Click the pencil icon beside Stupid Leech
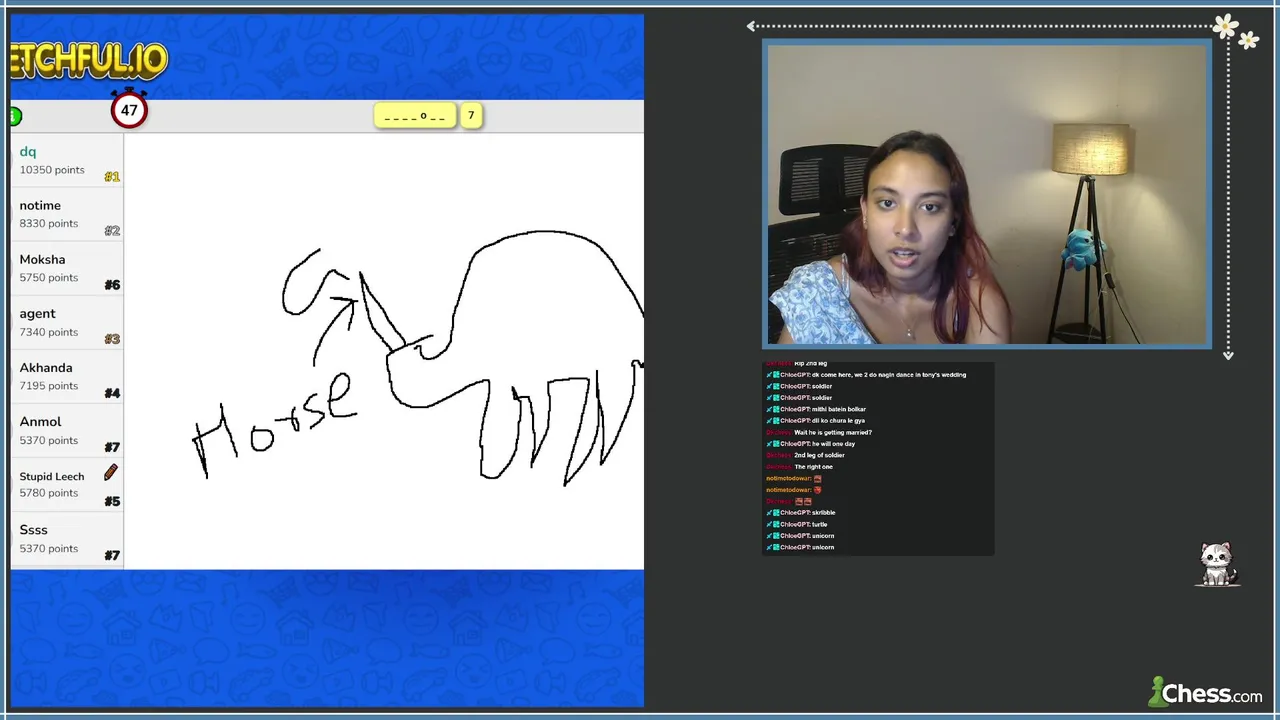The width and height of the screenshot is (1280, 720). 110,472
